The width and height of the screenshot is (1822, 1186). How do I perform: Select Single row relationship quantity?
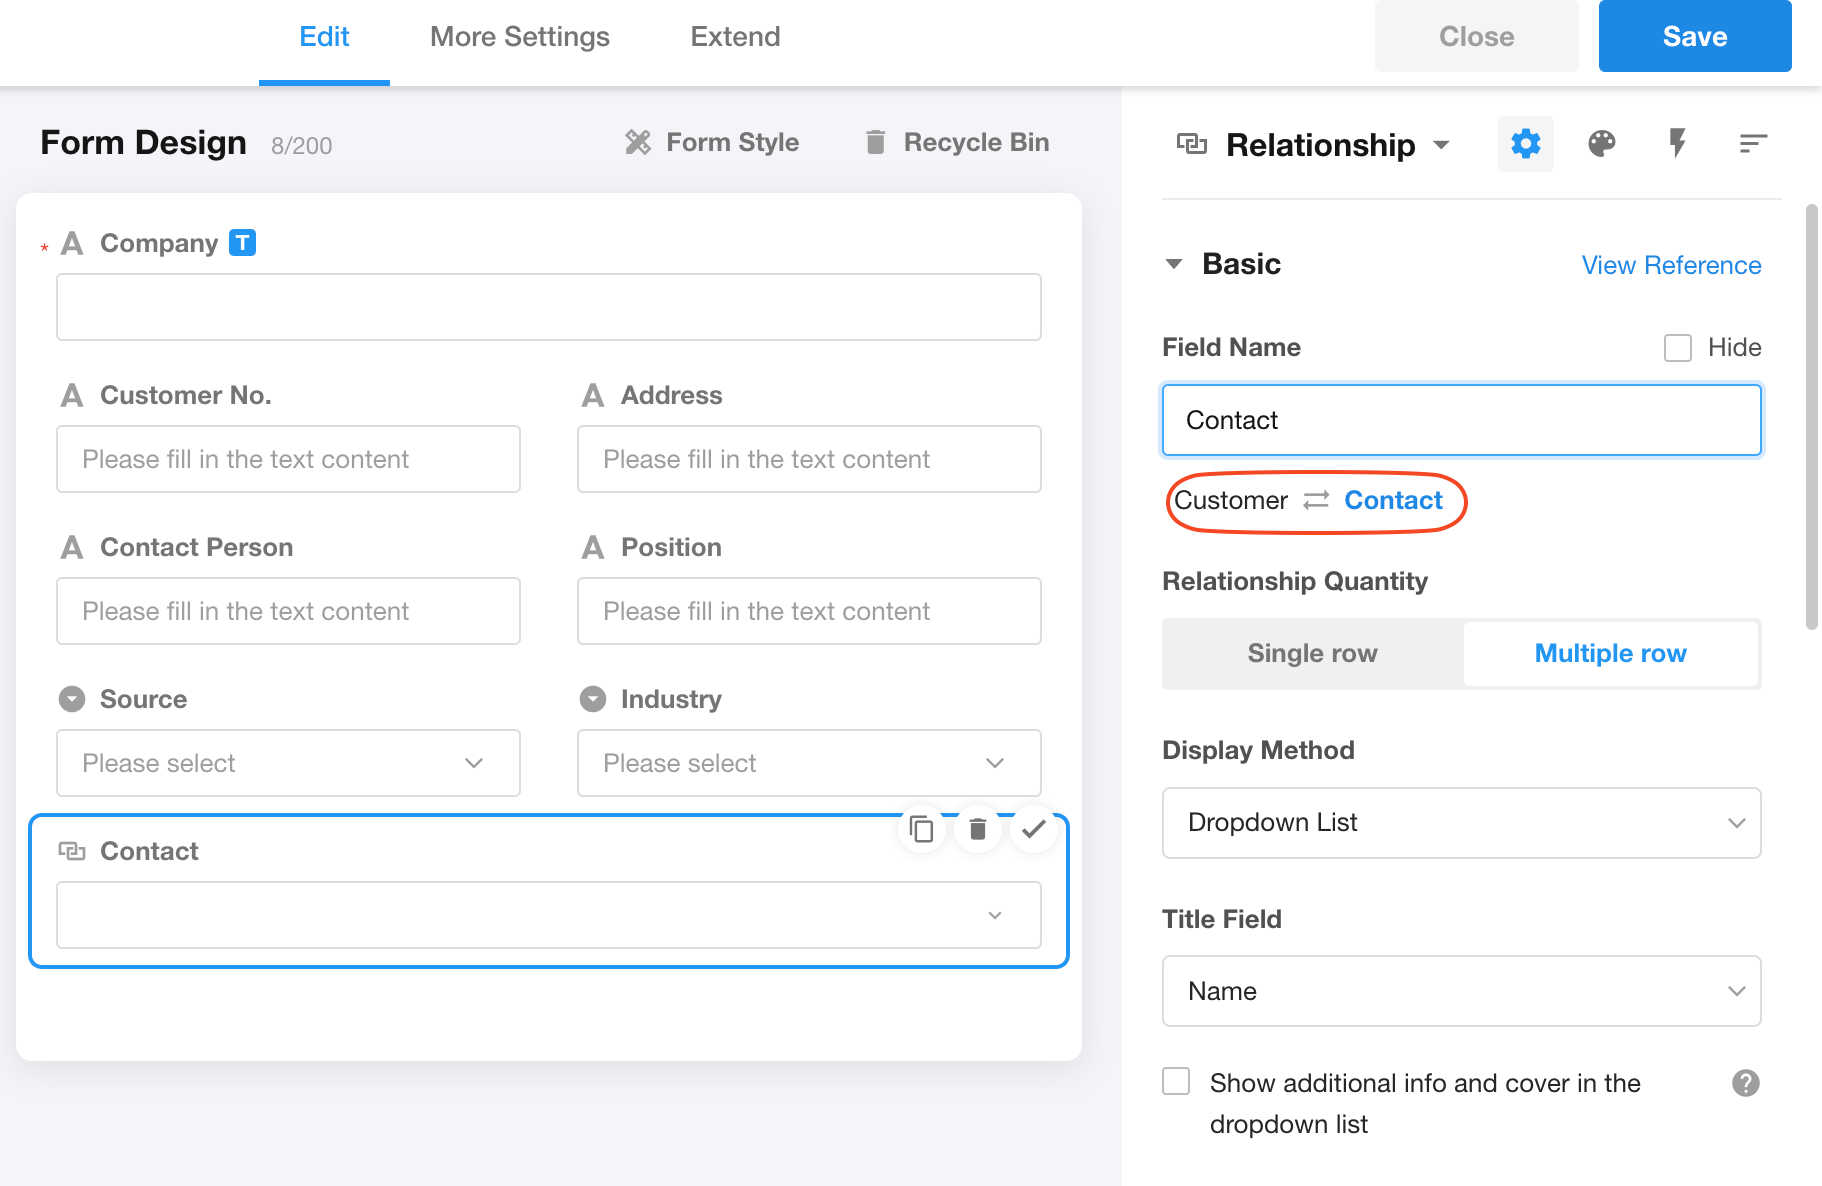pyautogui.click(x=1312, y=653)
